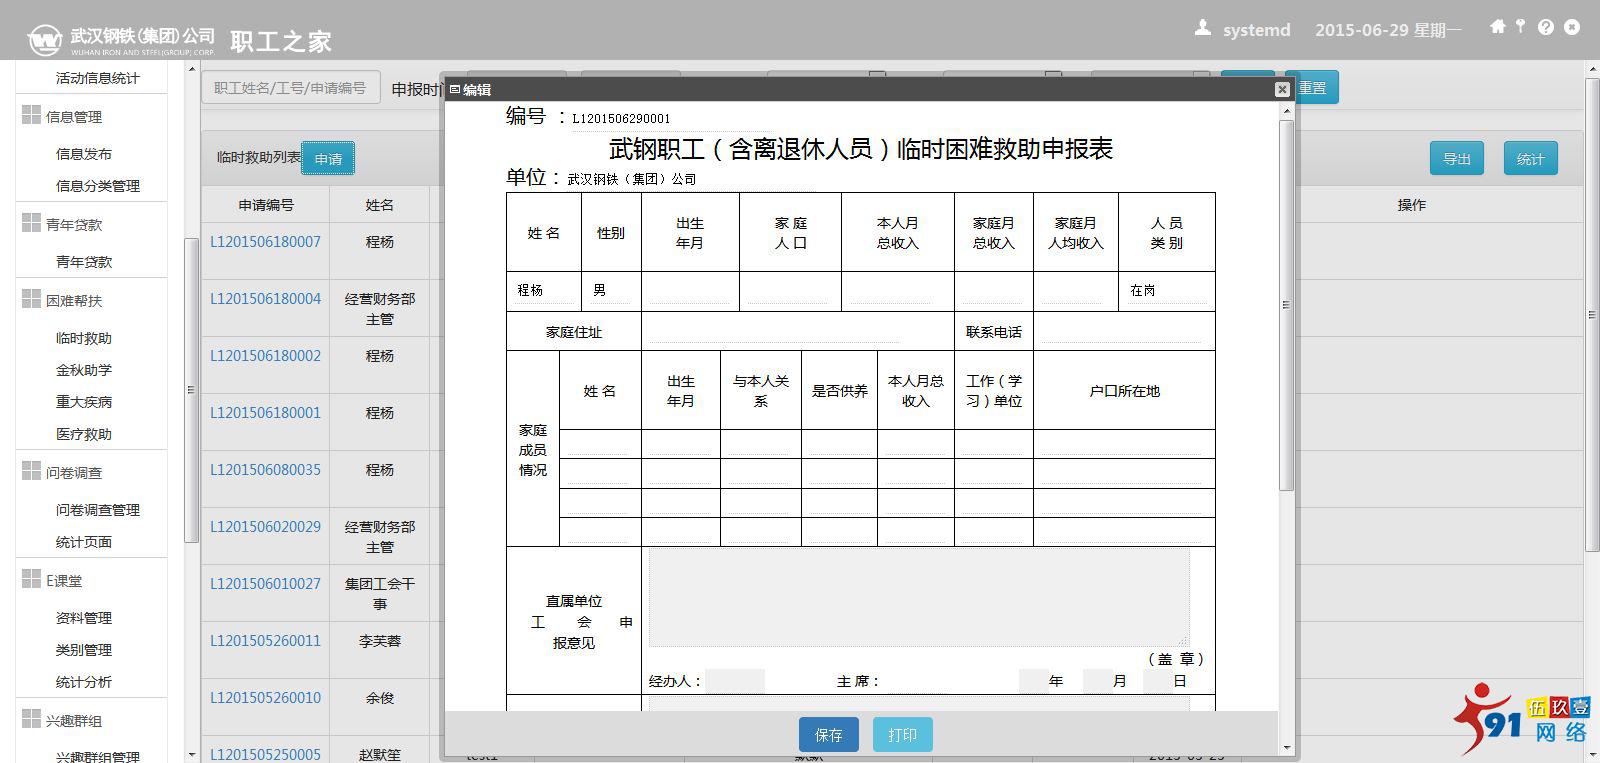1600x763 pixels.
Task: Select 临时救助 in the sidebar
Action: [x=84, y=338]
